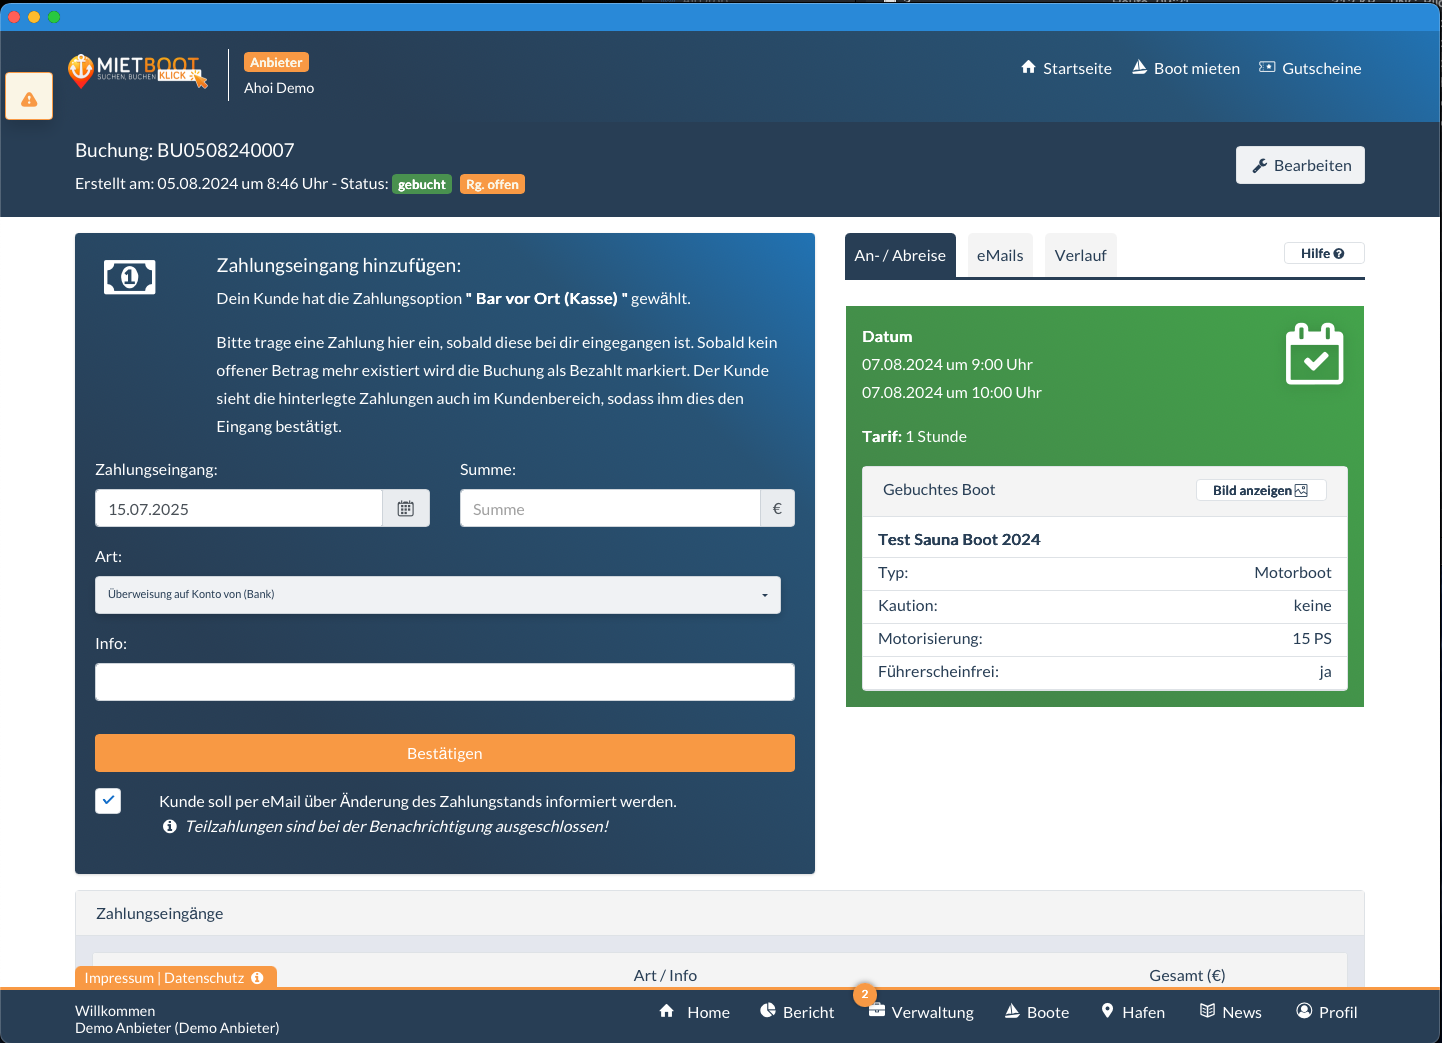Click the info icon beside Datenschutz
Image resolution: width=1442 pixels, height=1043 pixels.
pos(258,978)
